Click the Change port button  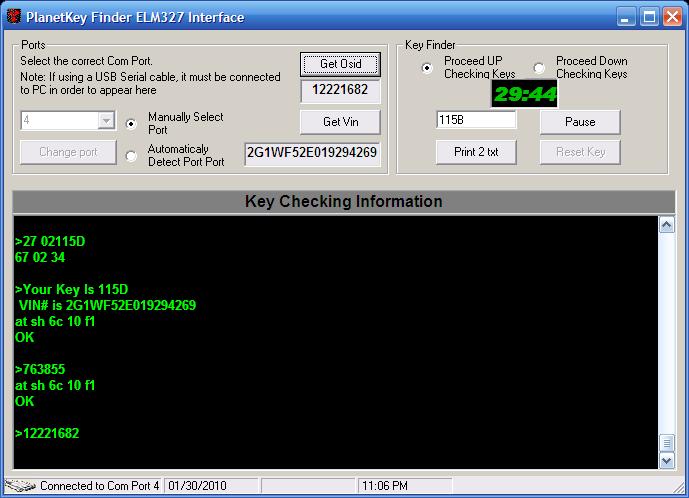click(68, 152)
